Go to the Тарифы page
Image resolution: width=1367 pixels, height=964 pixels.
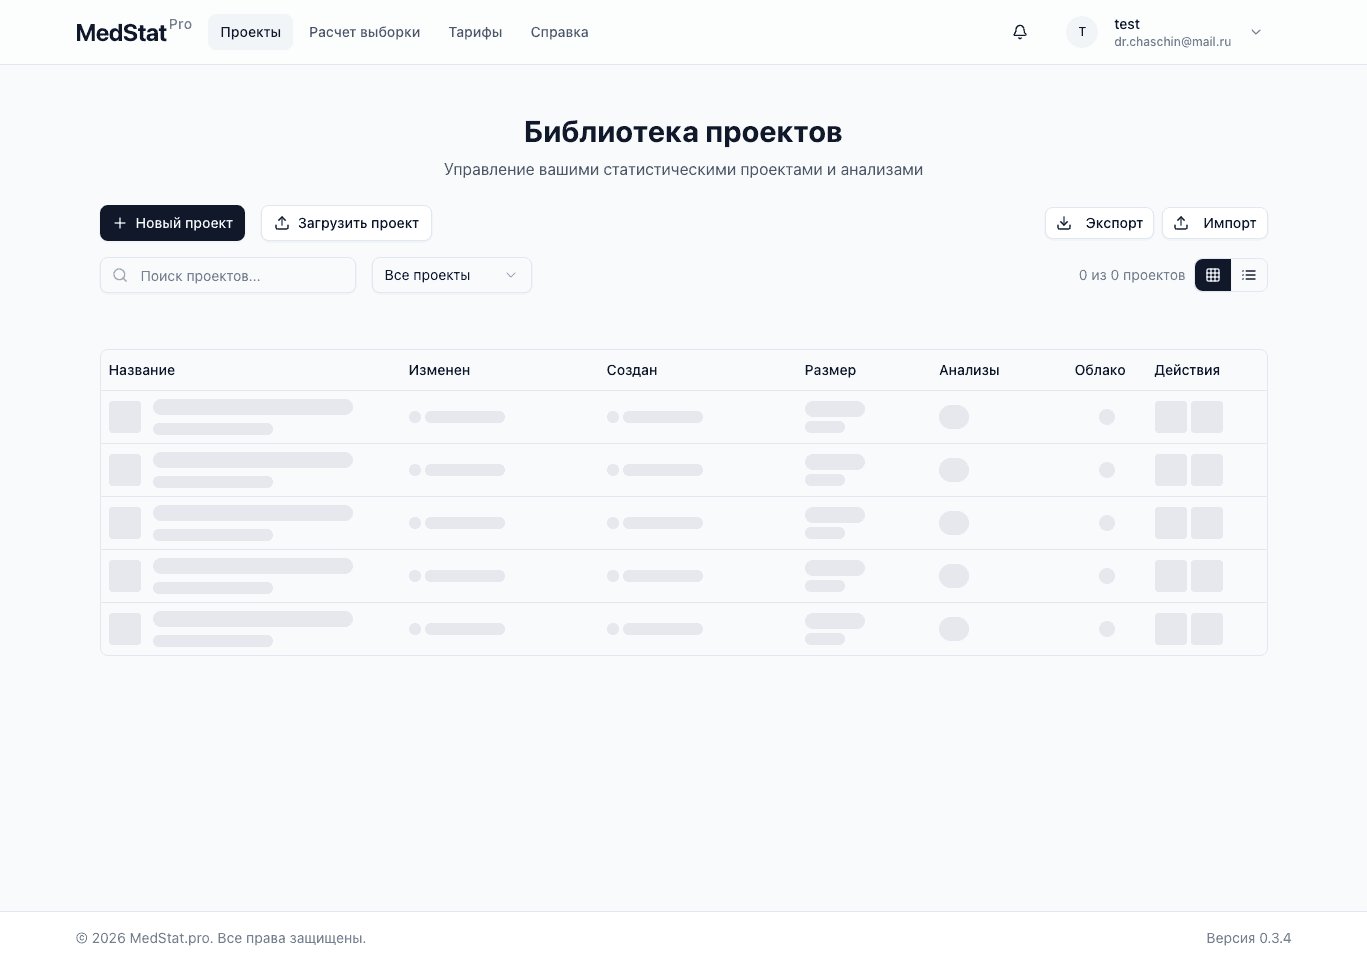(476, 32)
